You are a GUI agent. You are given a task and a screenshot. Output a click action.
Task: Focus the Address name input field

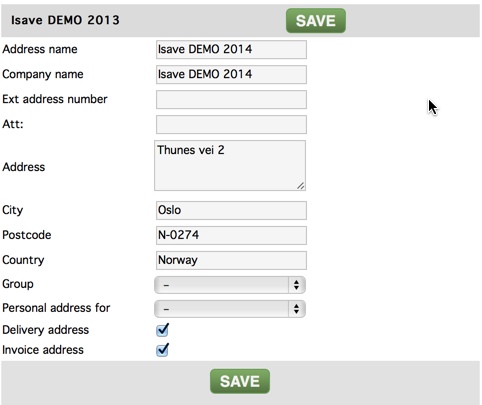[x=231, y=50]
